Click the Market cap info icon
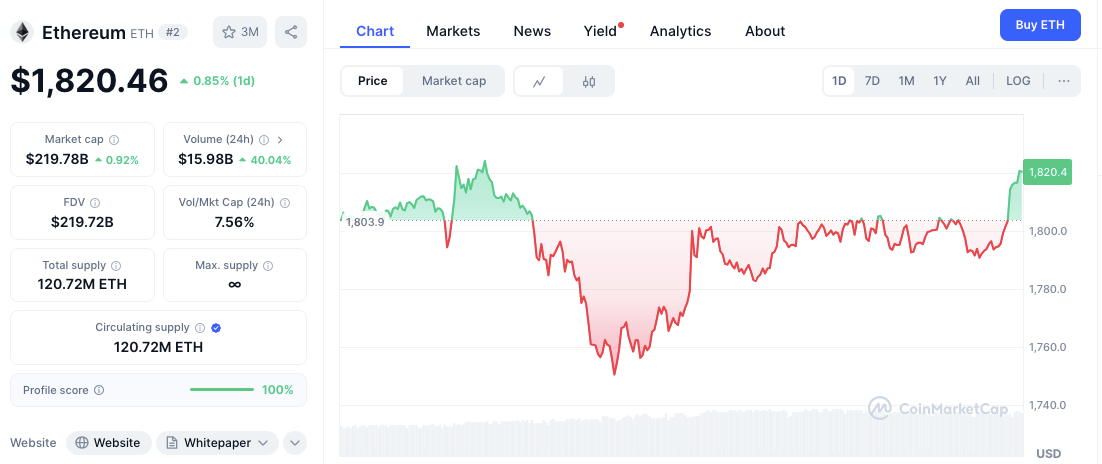The image size is (1102, 464). pos(114,140)
